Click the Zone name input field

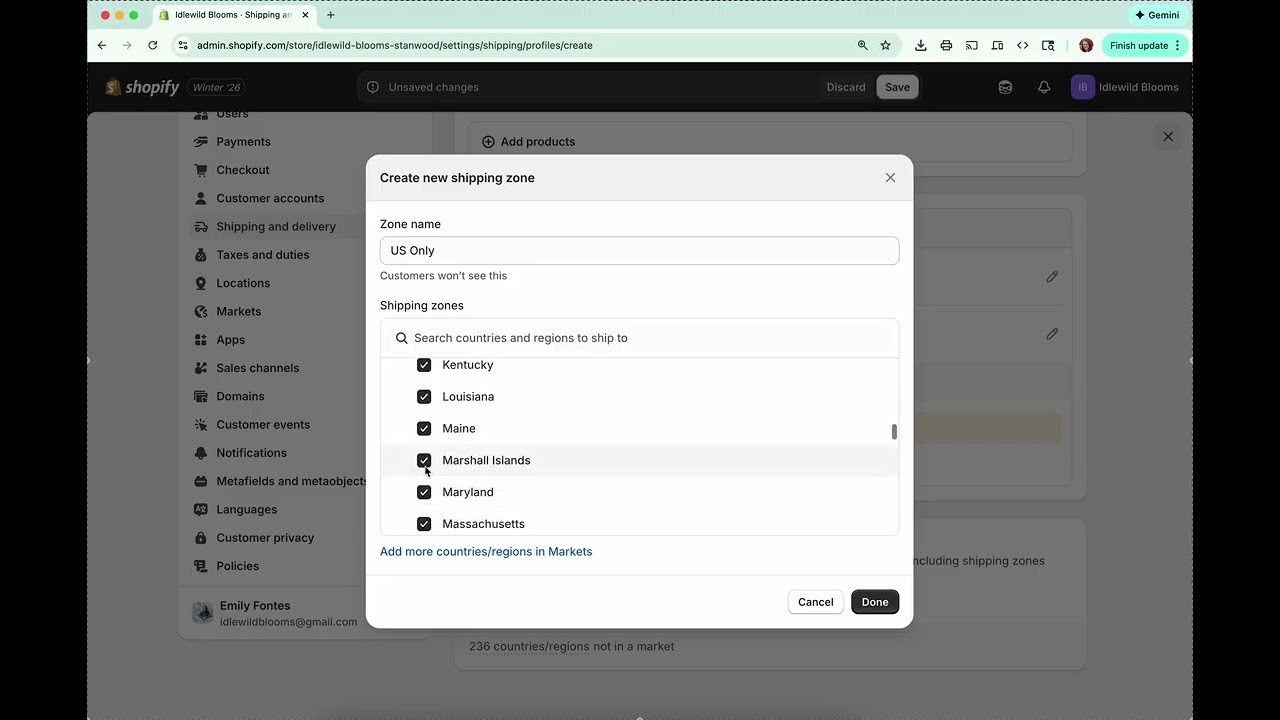coord(639,251)
